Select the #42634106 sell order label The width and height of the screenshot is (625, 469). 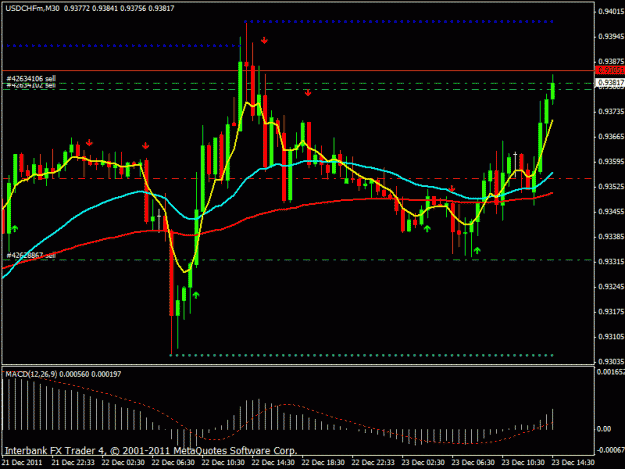pos(31,78)
